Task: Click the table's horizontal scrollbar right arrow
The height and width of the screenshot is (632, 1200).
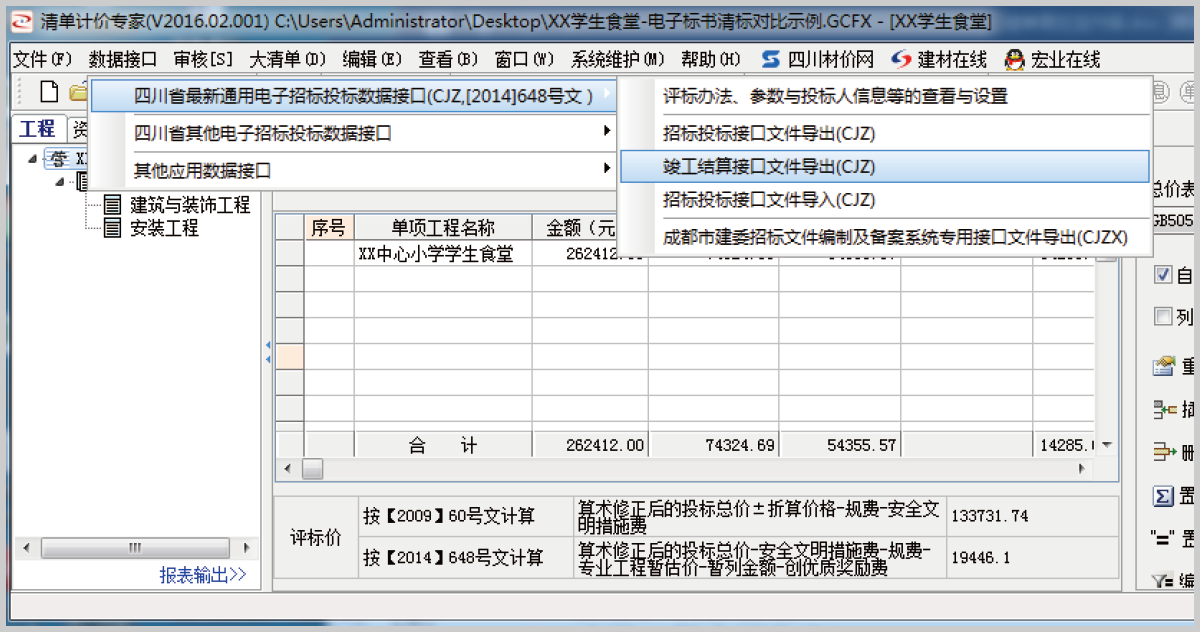Action: [x=1080, y=468]
